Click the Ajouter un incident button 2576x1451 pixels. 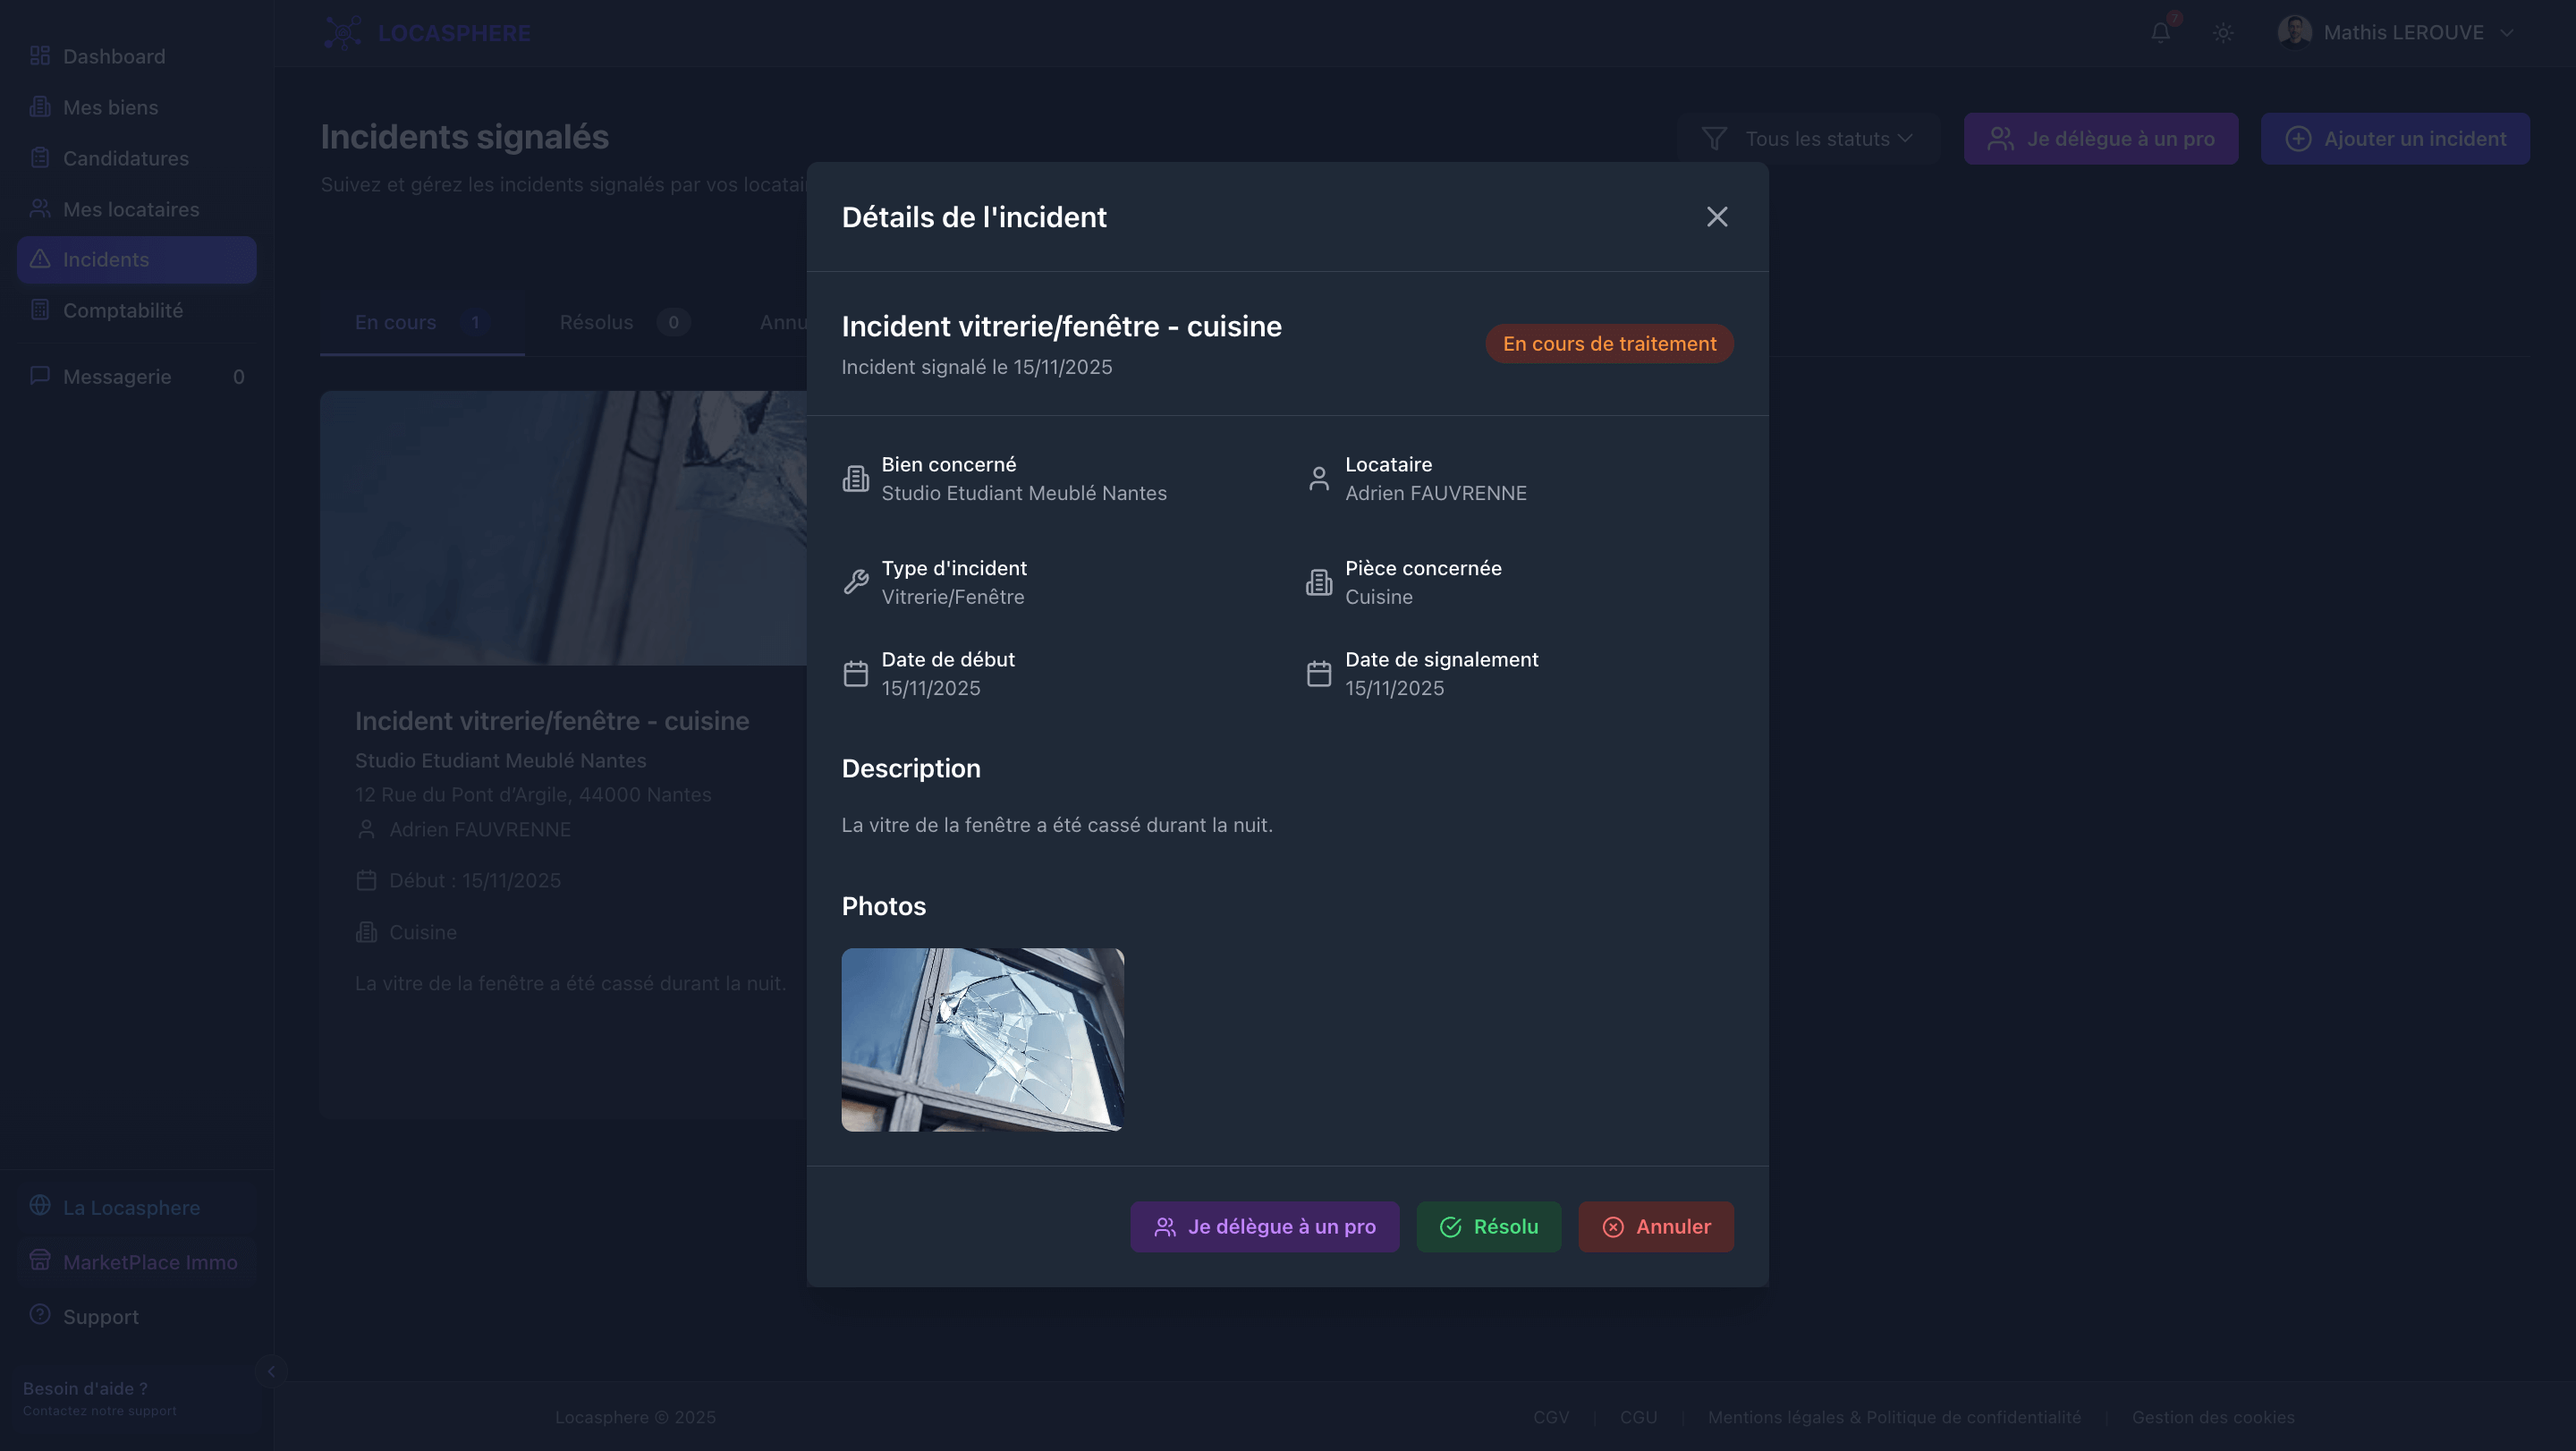[2396, 138]
